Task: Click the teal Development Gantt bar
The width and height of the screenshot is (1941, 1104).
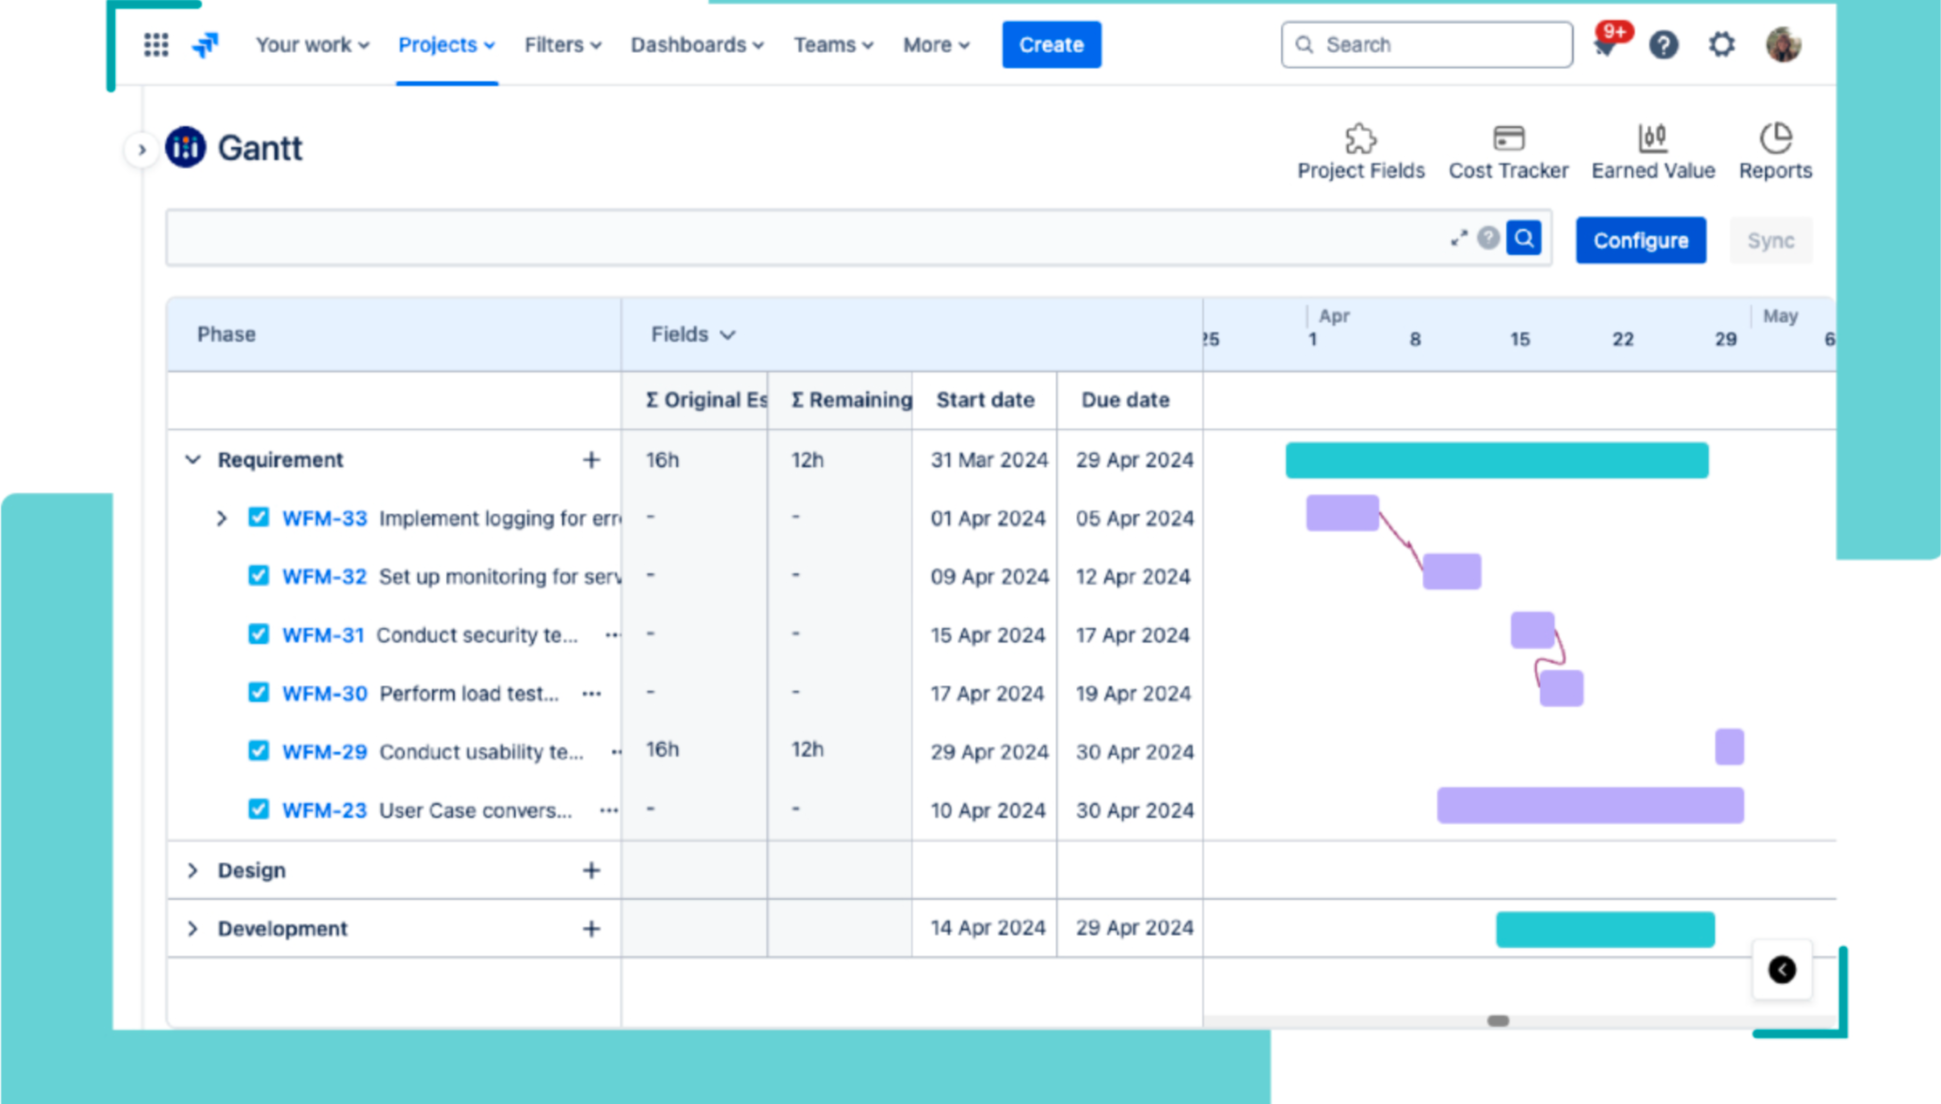Action: pyautogui.click(x=1604, y=929)
